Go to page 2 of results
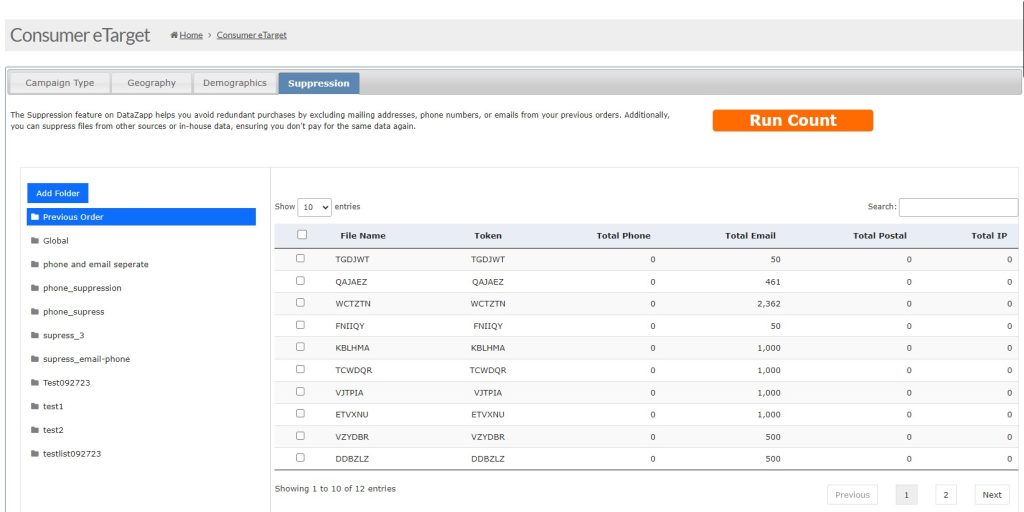The width and height of the screenshot is (1024, 512). [946, 495]
